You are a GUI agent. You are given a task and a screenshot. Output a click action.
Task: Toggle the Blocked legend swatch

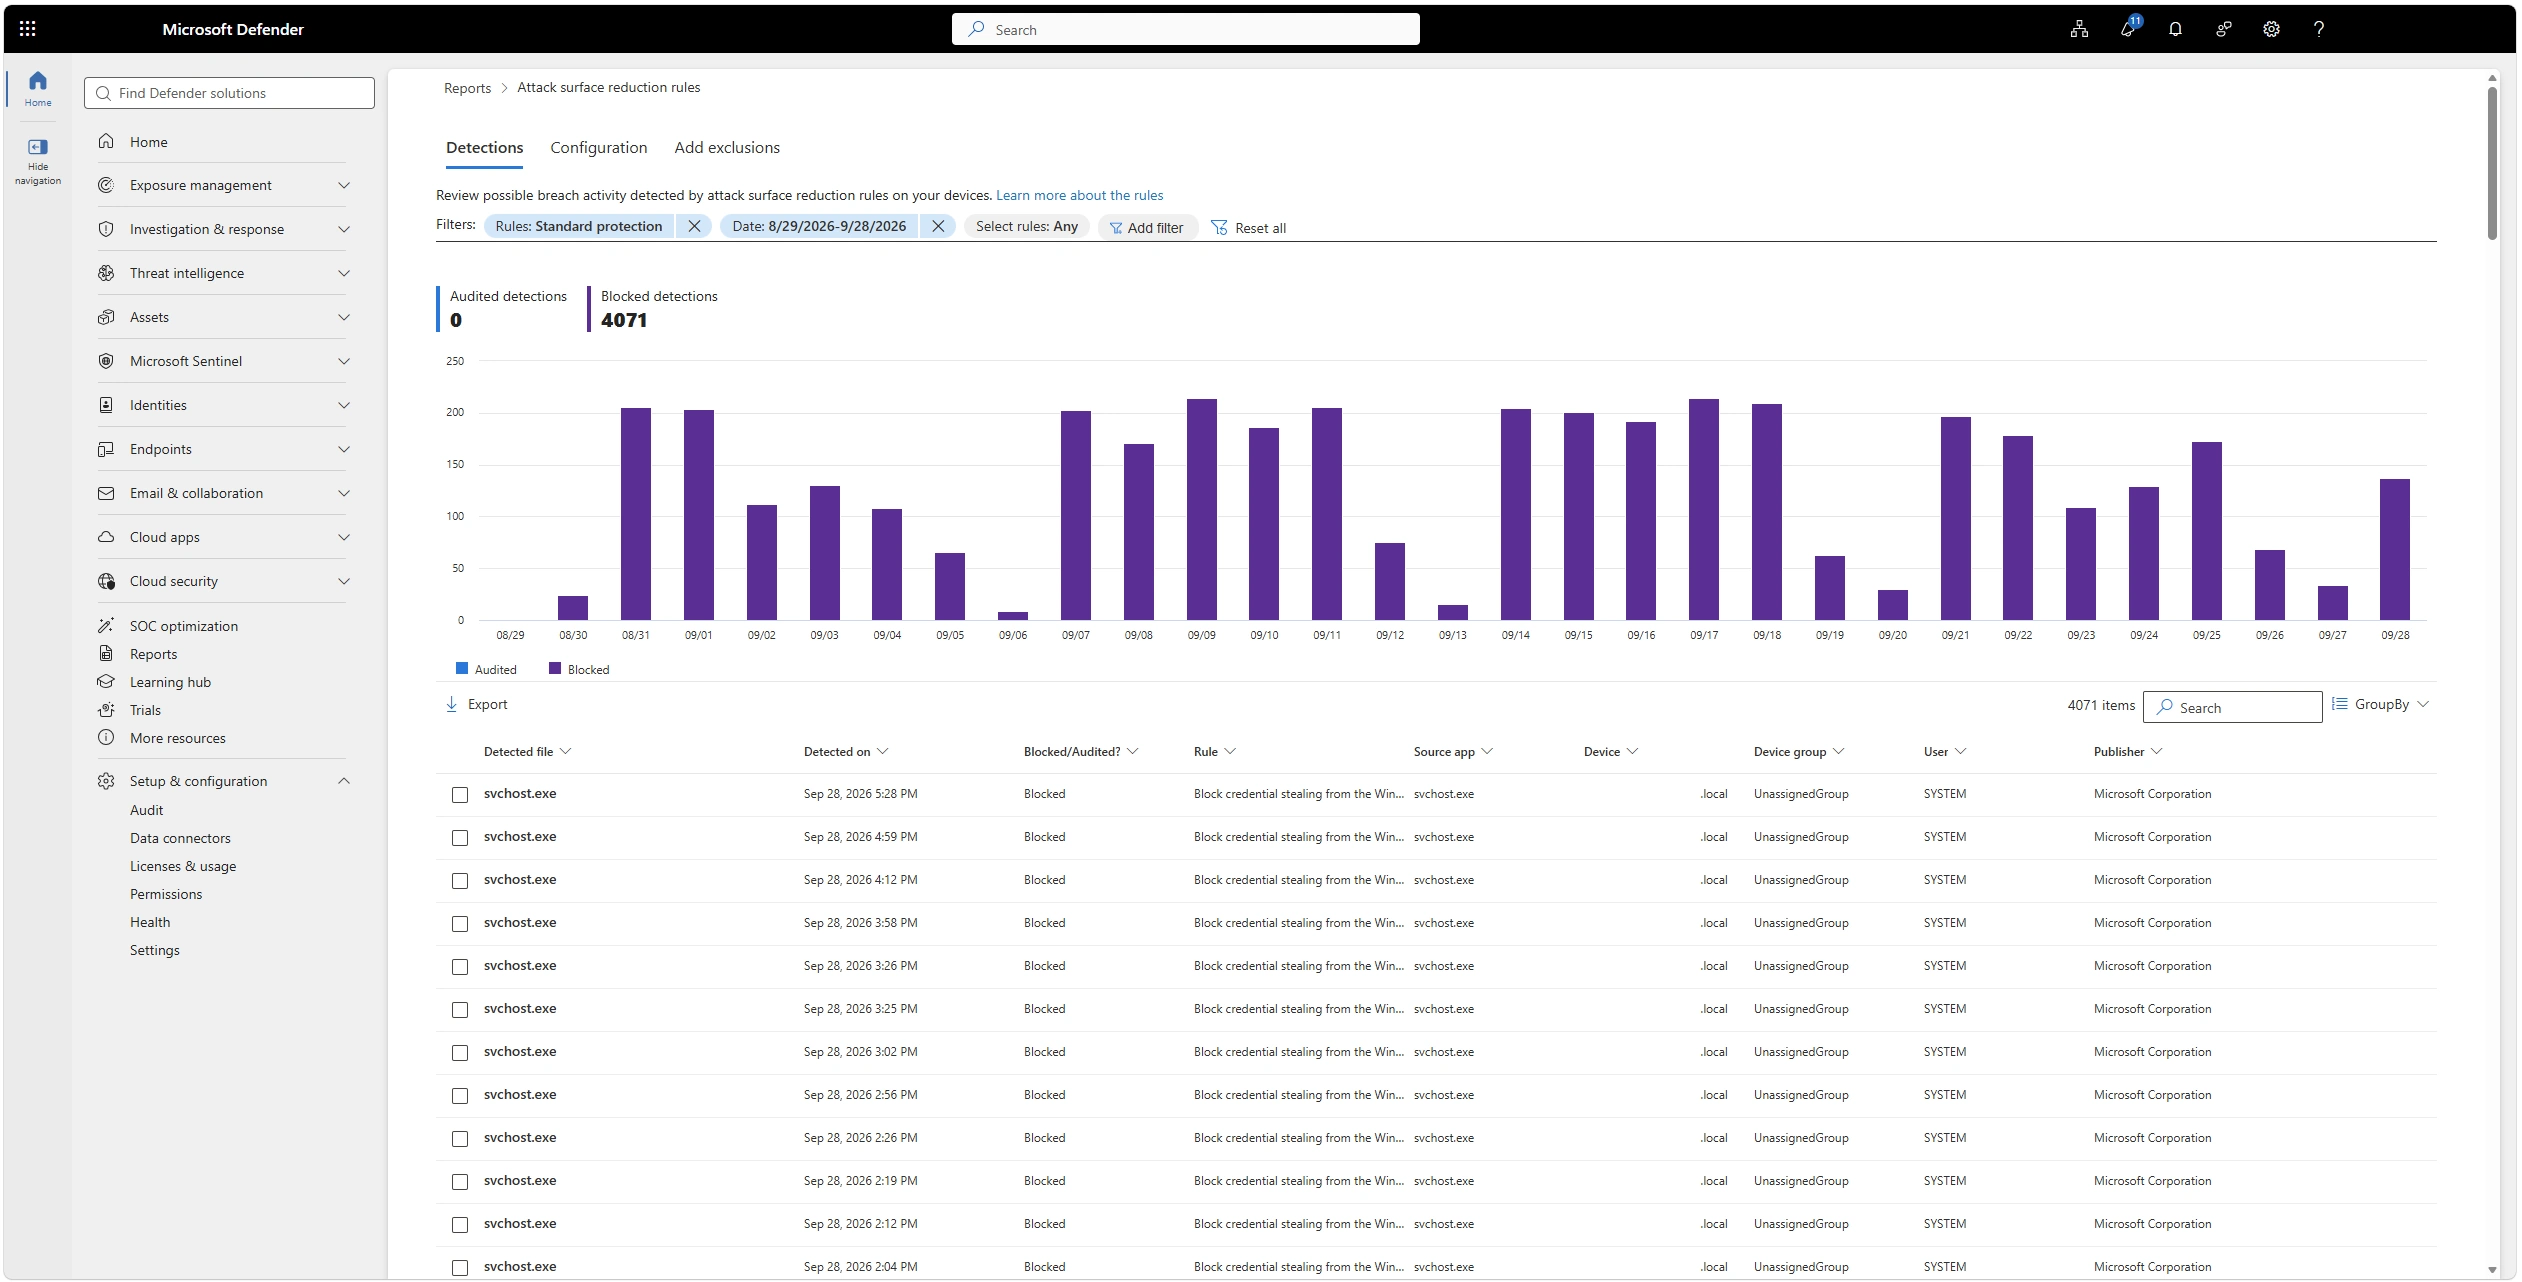(555, 668)
